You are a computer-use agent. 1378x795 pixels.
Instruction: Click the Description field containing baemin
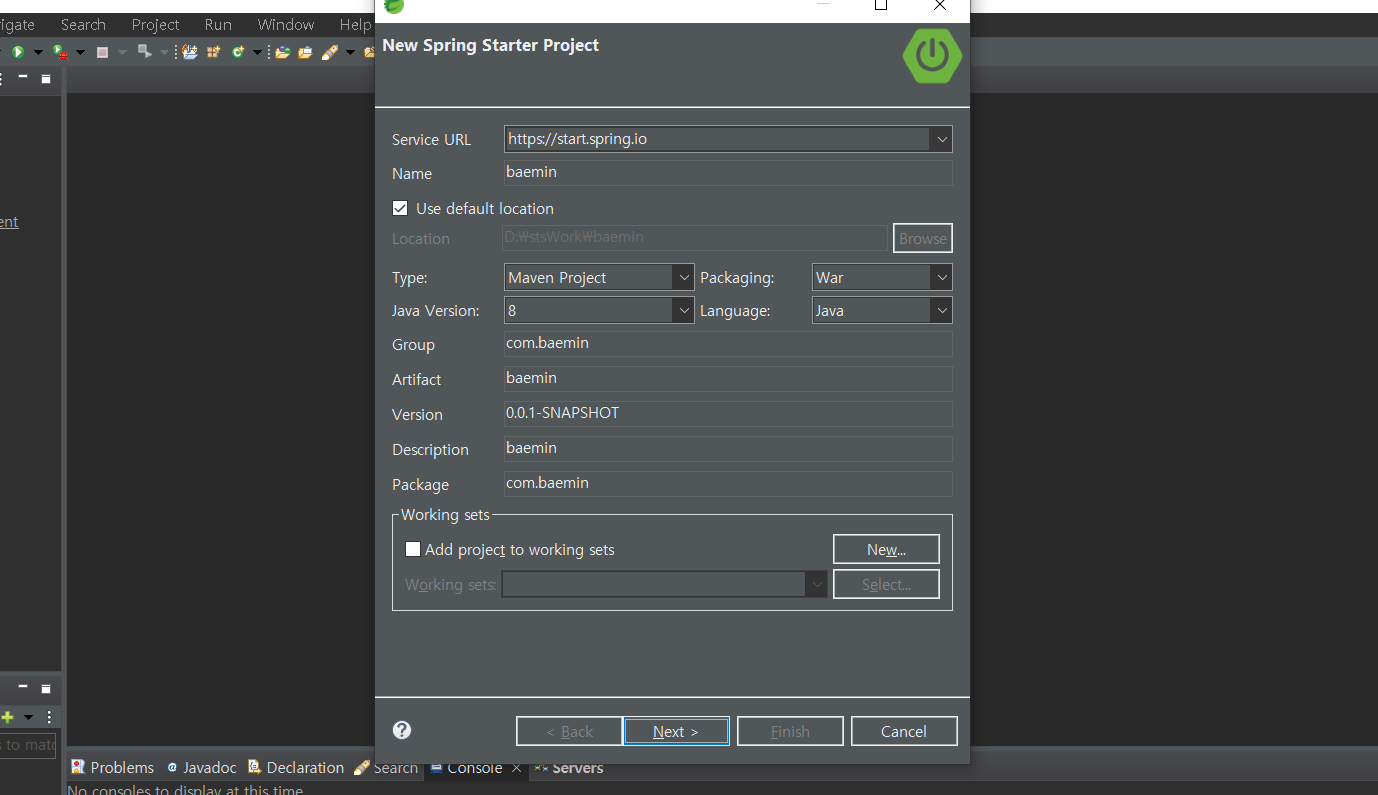coord(727,448)
